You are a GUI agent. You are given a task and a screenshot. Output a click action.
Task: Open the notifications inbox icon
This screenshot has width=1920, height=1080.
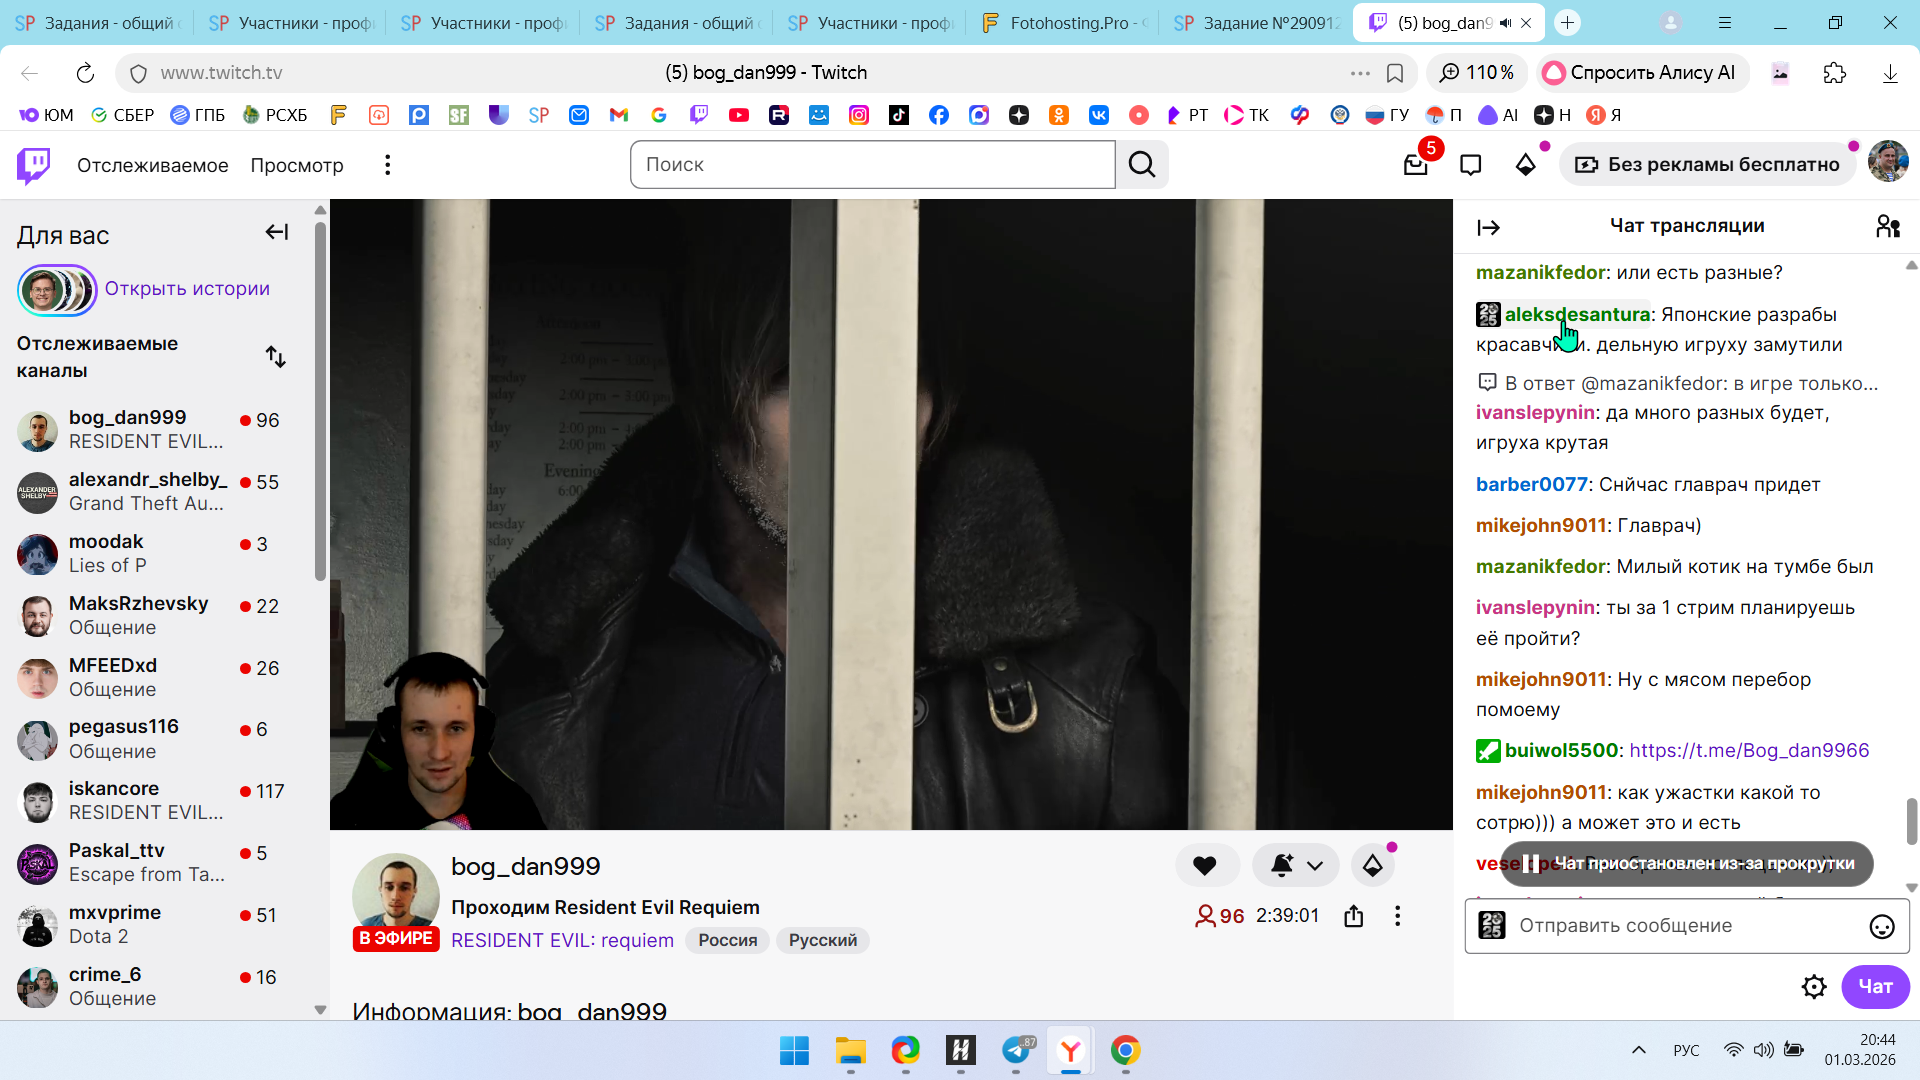pyautogui.click(x=1415, y=165)
